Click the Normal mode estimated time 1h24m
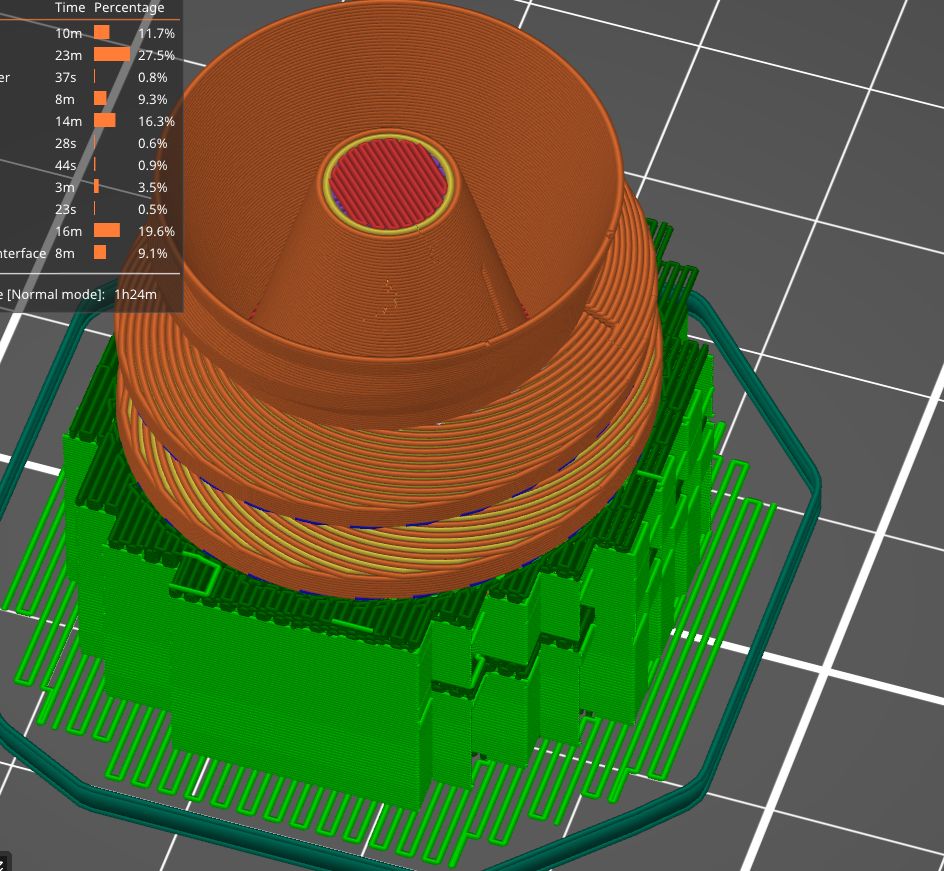The width and height of the screenshot is (944, 871). coord(135,294)
